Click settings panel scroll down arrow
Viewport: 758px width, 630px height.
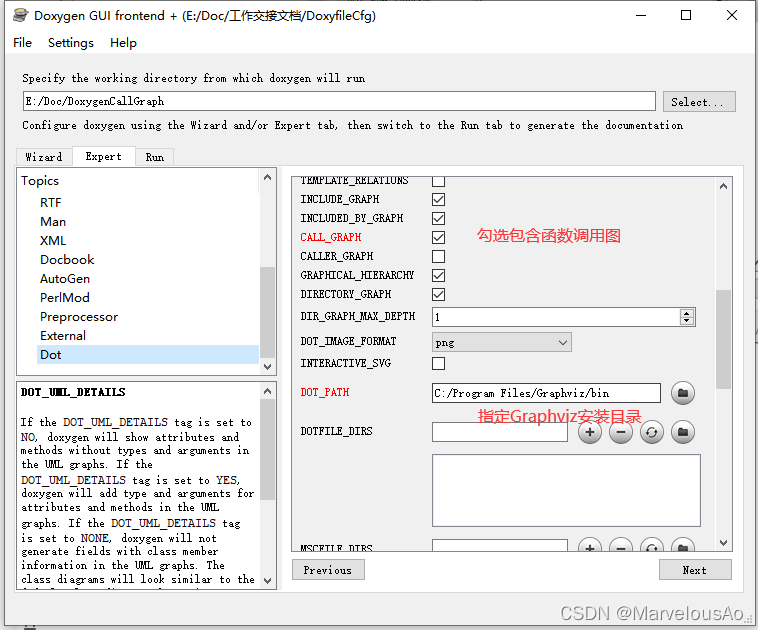723,543
